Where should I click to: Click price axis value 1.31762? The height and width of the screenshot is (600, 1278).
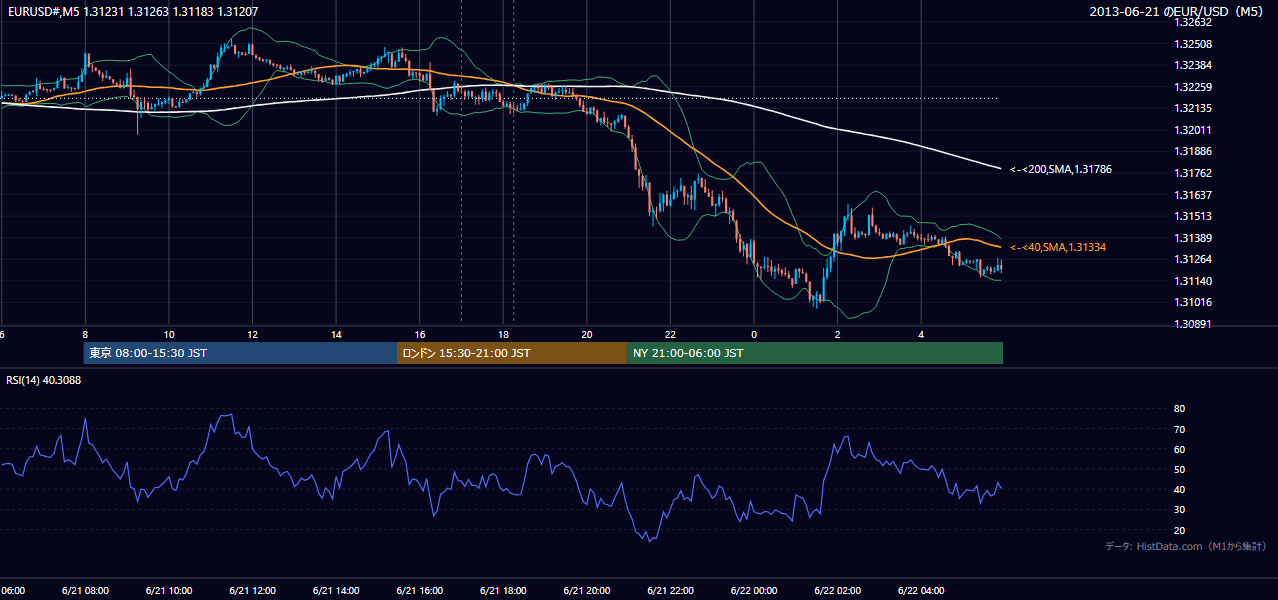(x=1193, y=173)
